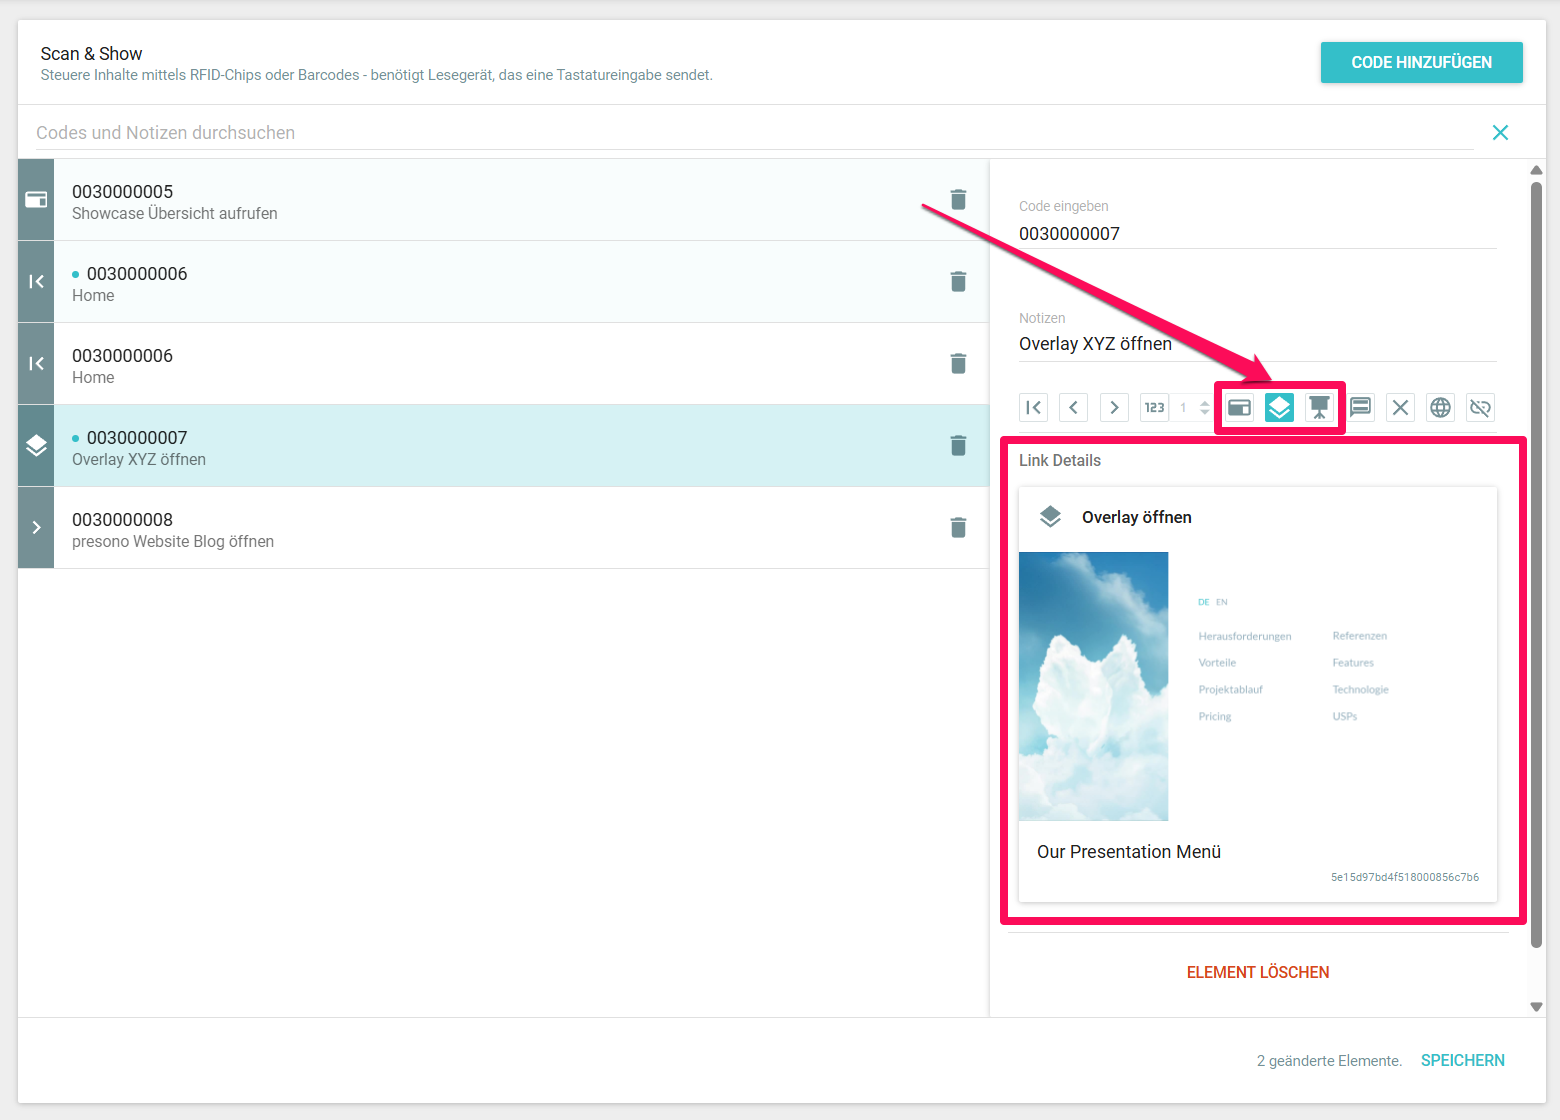Image resolution: width=1560 pixels, height=1120 pixels.
Task: Pick the web globe link-type icon
Action: tap(1440, 407)
